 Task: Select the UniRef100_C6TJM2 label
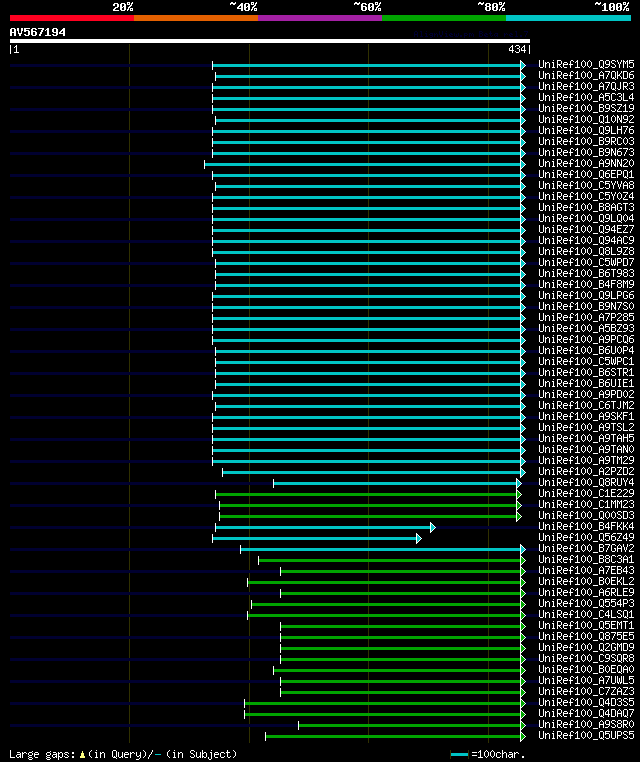click(586, 405)
